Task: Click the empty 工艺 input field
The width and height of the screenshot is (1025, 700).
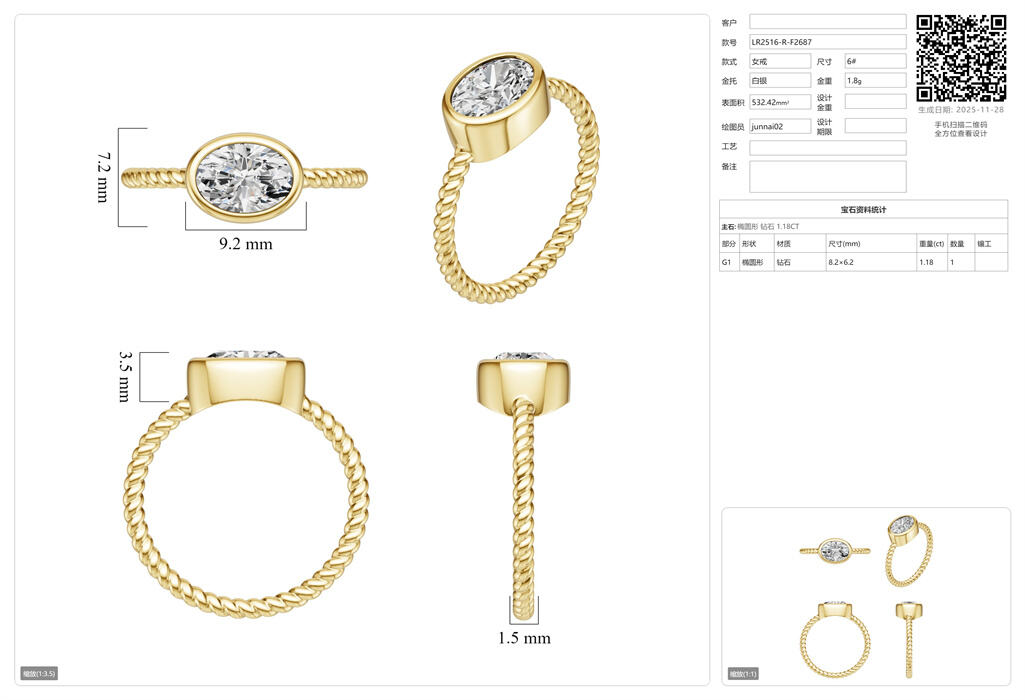Action: click(x=827, y=147)
